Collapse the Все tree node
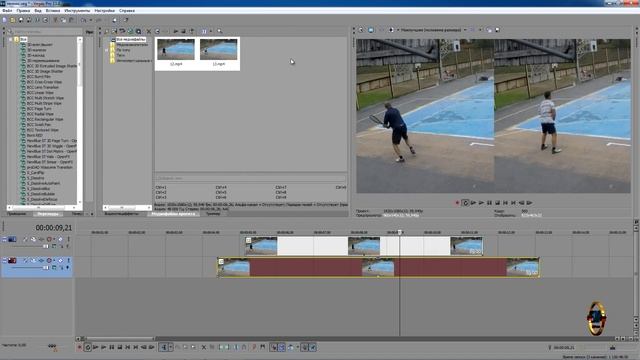This screenshot has width=640, height=360. pyautogui.click(x=11, y=40)
